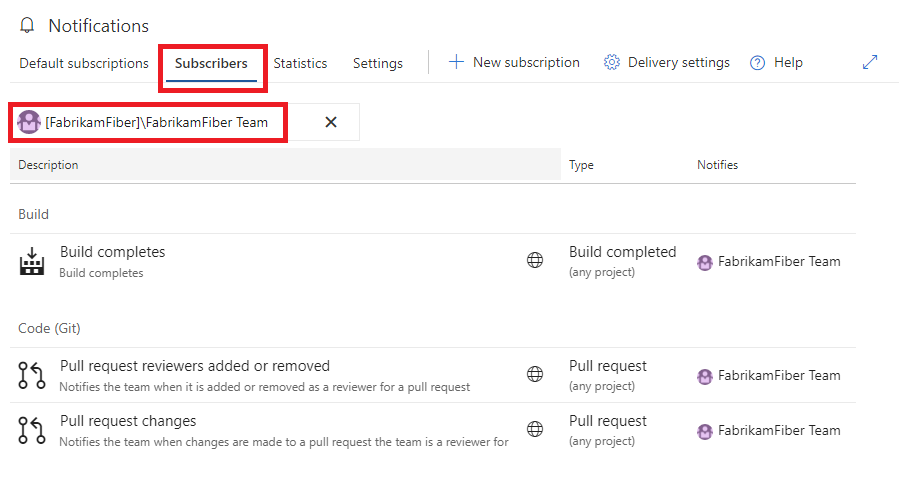Switch to the Default subscriptions tab

tap(84, 63)
